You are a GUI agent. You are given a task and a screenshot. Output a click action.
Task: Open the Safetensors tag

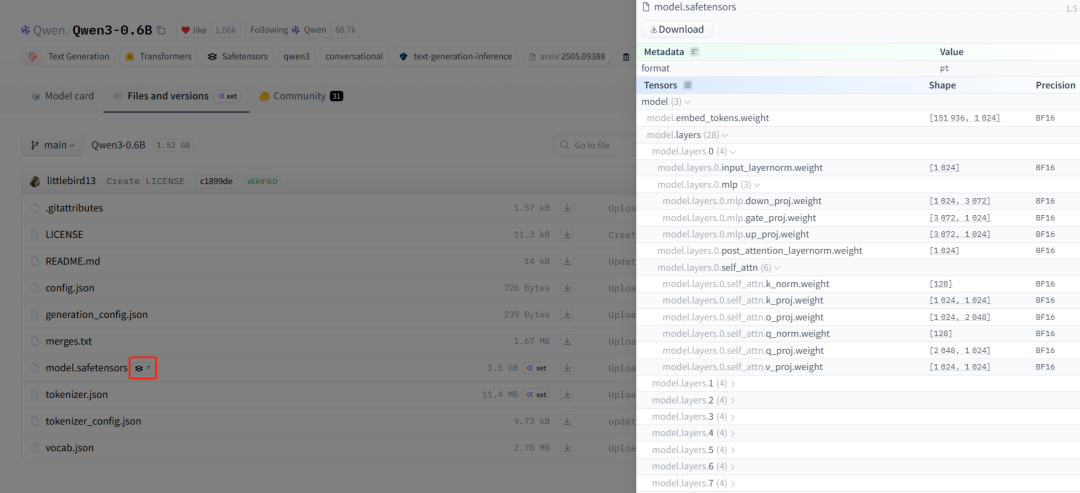(238, 56)
